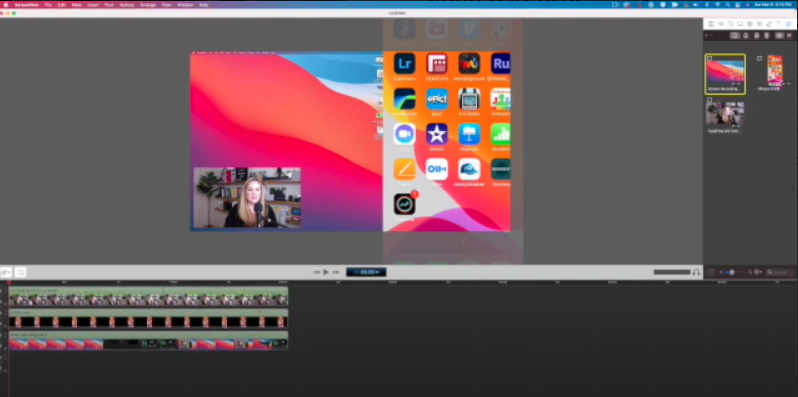Switch media library to grid view
This screenshot has height=397, width=798.
[779, 35]
